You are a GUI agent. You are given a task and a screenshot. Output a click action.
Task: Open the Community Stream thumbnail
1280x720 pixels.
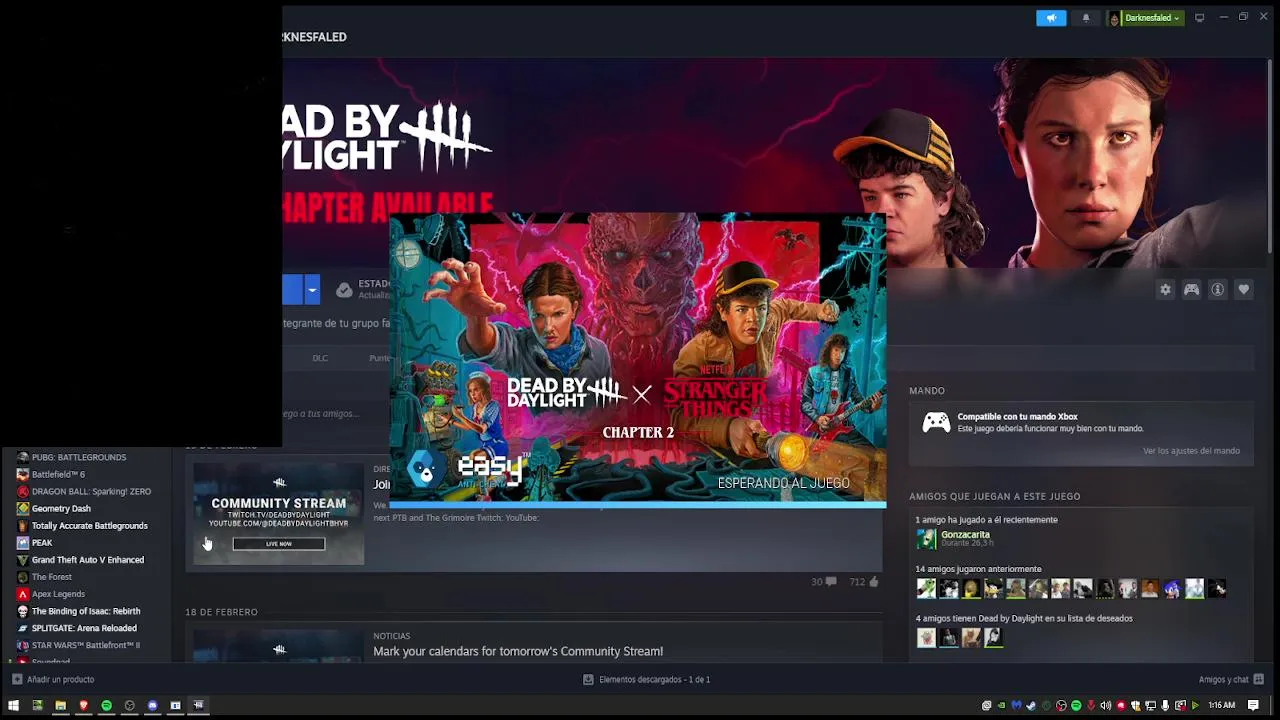click(x=279, y=513)
